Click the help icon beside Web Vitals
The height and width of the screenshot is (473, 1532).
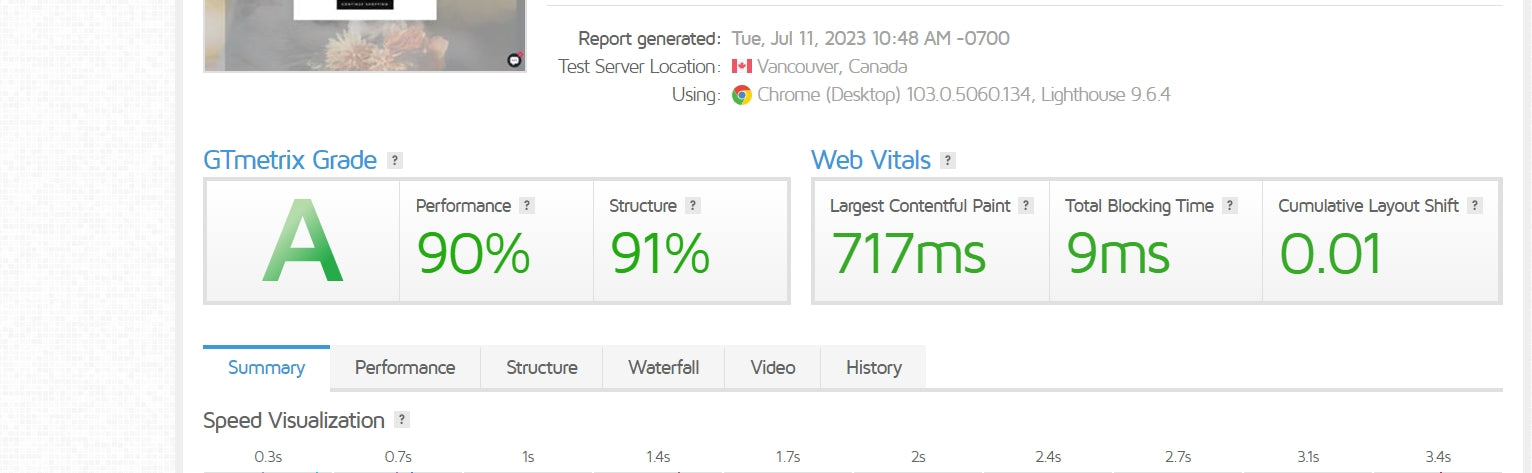[948, 160]
